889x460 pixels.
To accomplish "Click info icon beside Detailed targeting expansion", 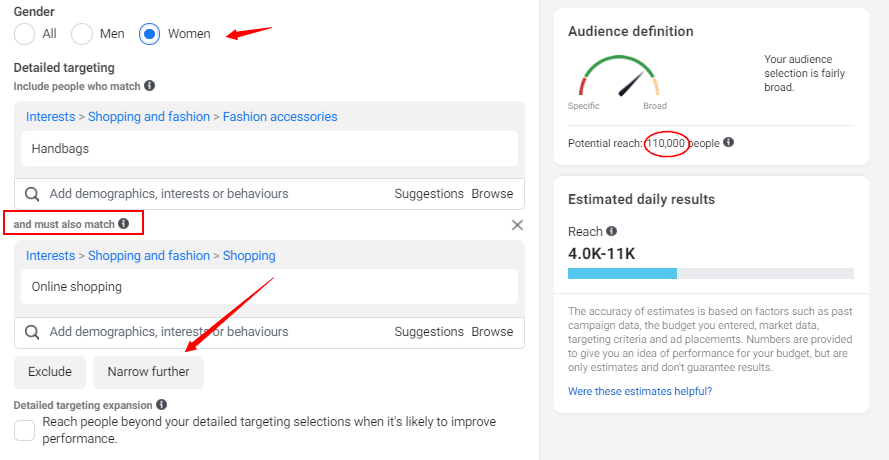I will 162,405.
